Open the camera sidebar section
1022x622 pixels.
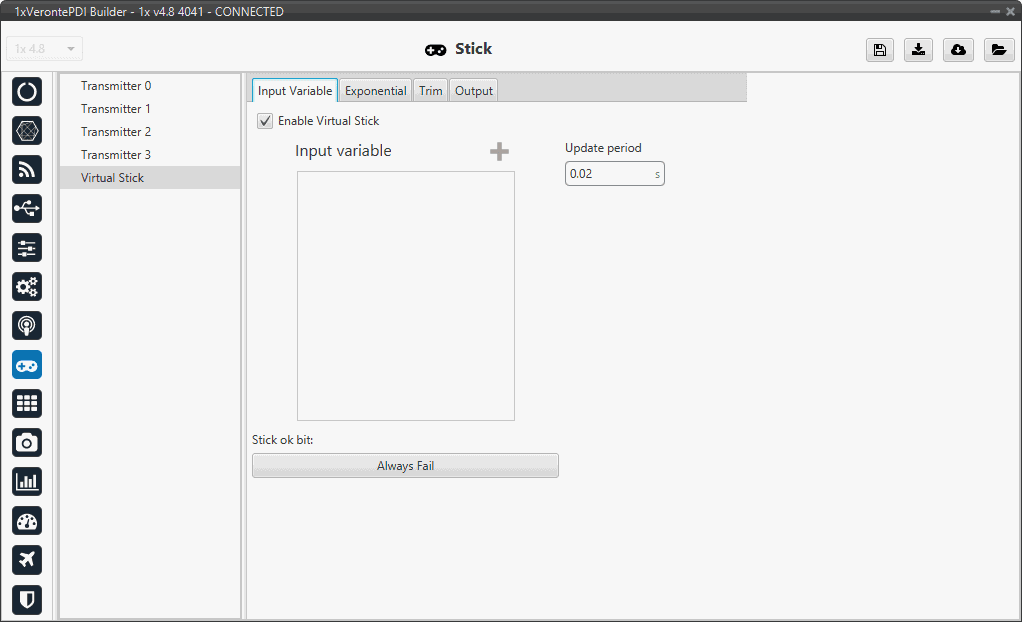coord(27,442)
